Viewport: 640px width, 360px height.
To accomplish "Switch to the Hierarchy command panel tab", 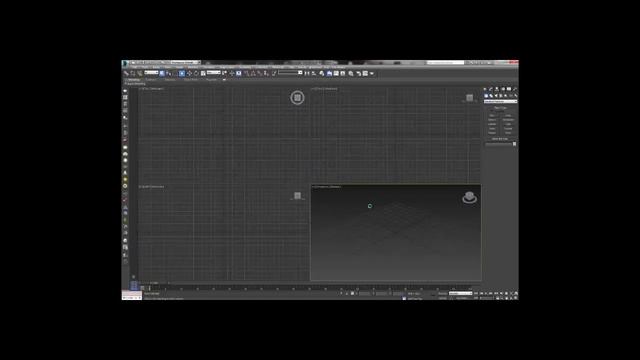I will pos(497,89).
